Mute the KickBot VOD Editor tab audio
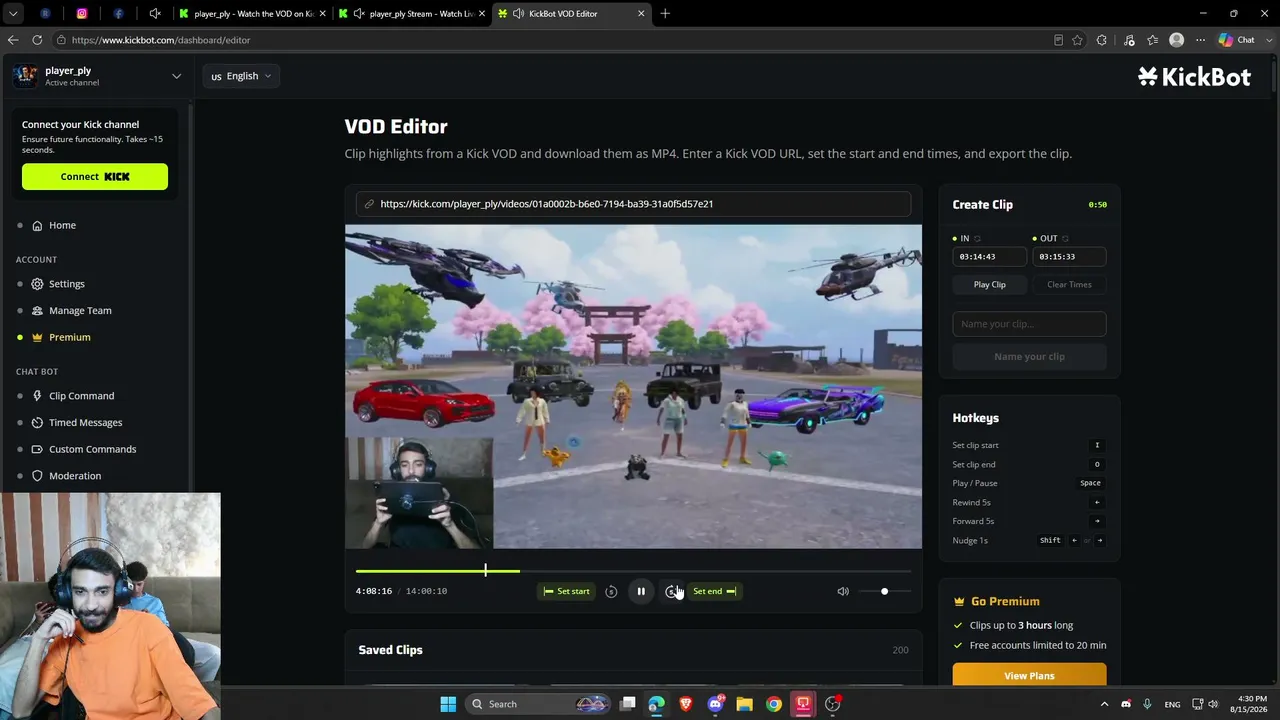The width and height of the screenshot is (1280, 720). click(x=518, y=14)
